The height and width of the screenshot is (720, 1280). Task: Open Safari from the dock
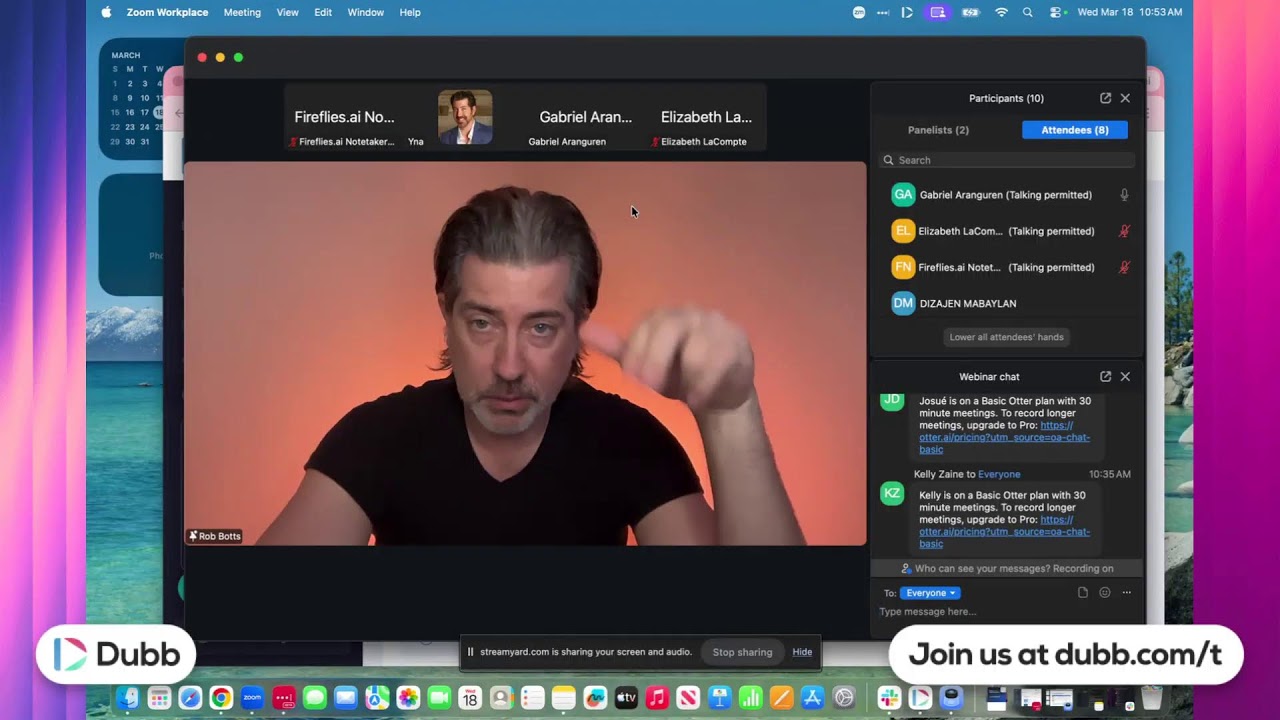pos(190,698)
